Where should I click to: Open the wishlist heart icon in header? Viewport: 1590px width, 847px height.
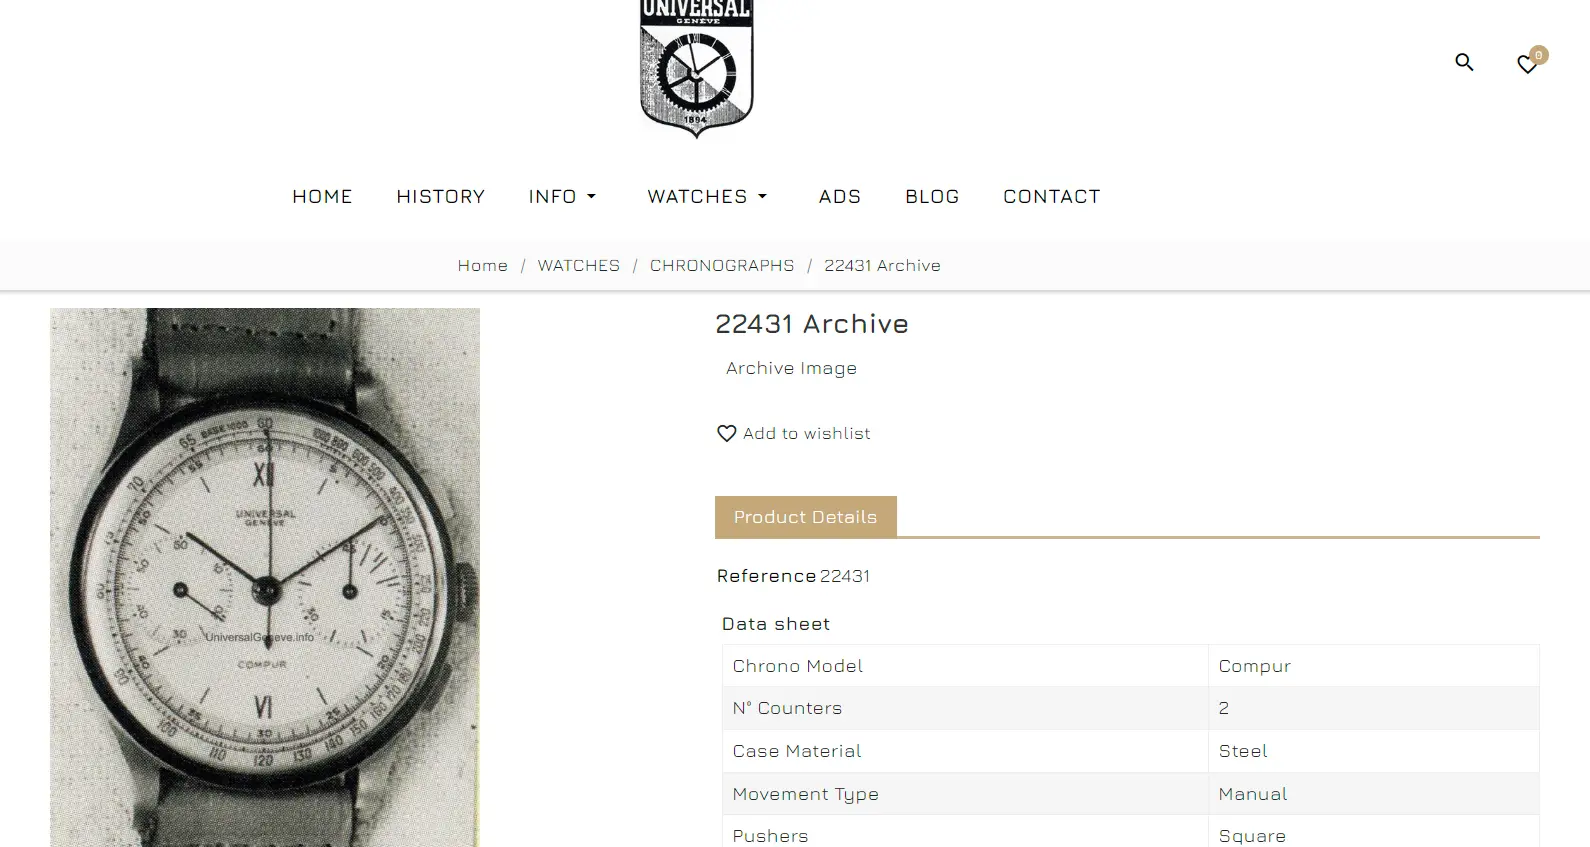click(x=1527, y=65)
